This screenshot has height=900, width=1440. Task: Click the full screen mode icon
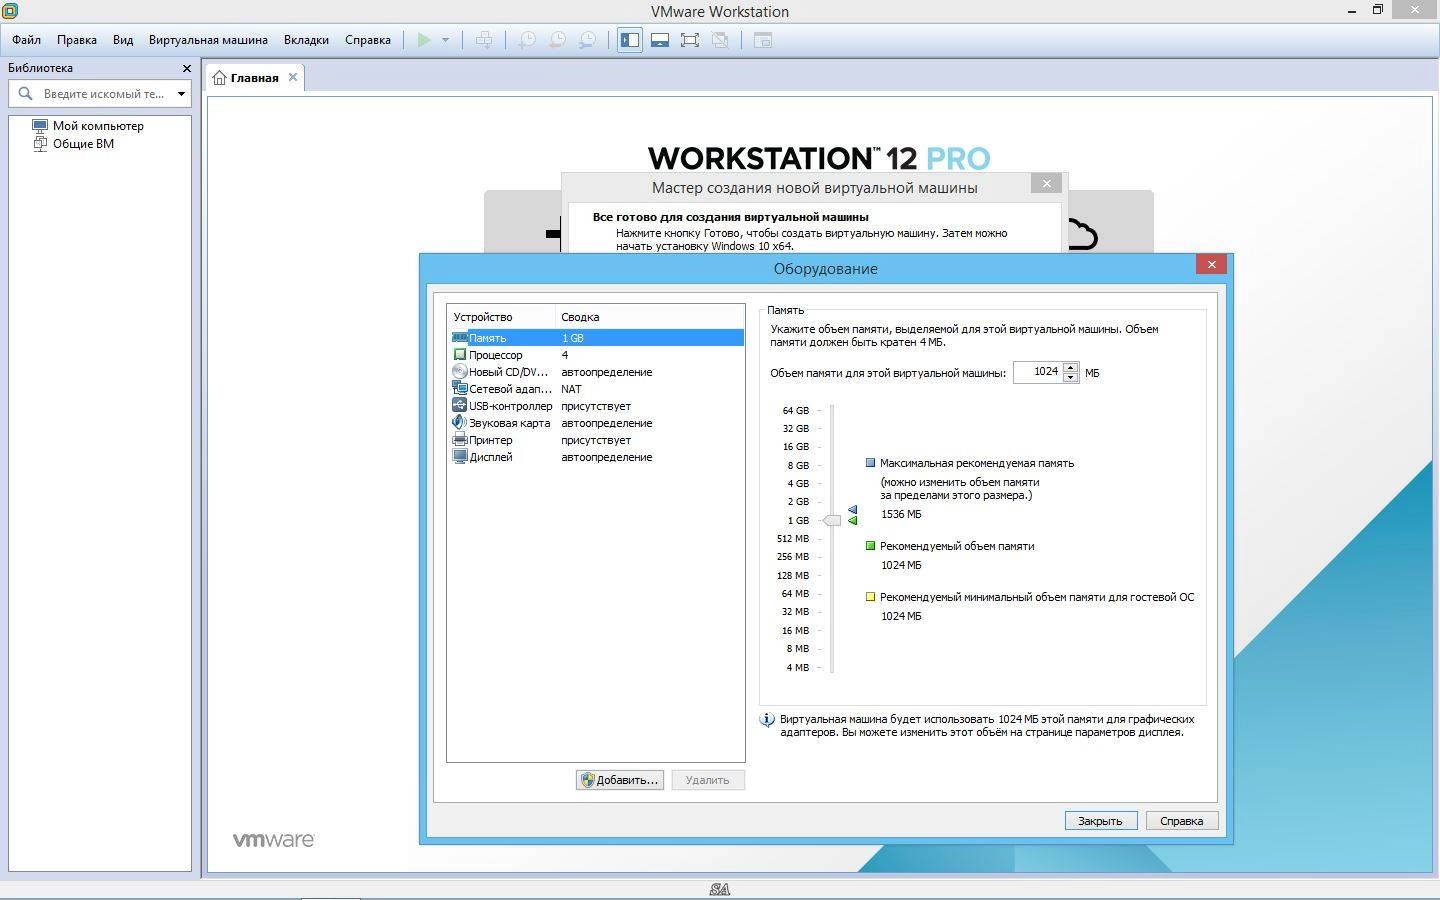690,40
